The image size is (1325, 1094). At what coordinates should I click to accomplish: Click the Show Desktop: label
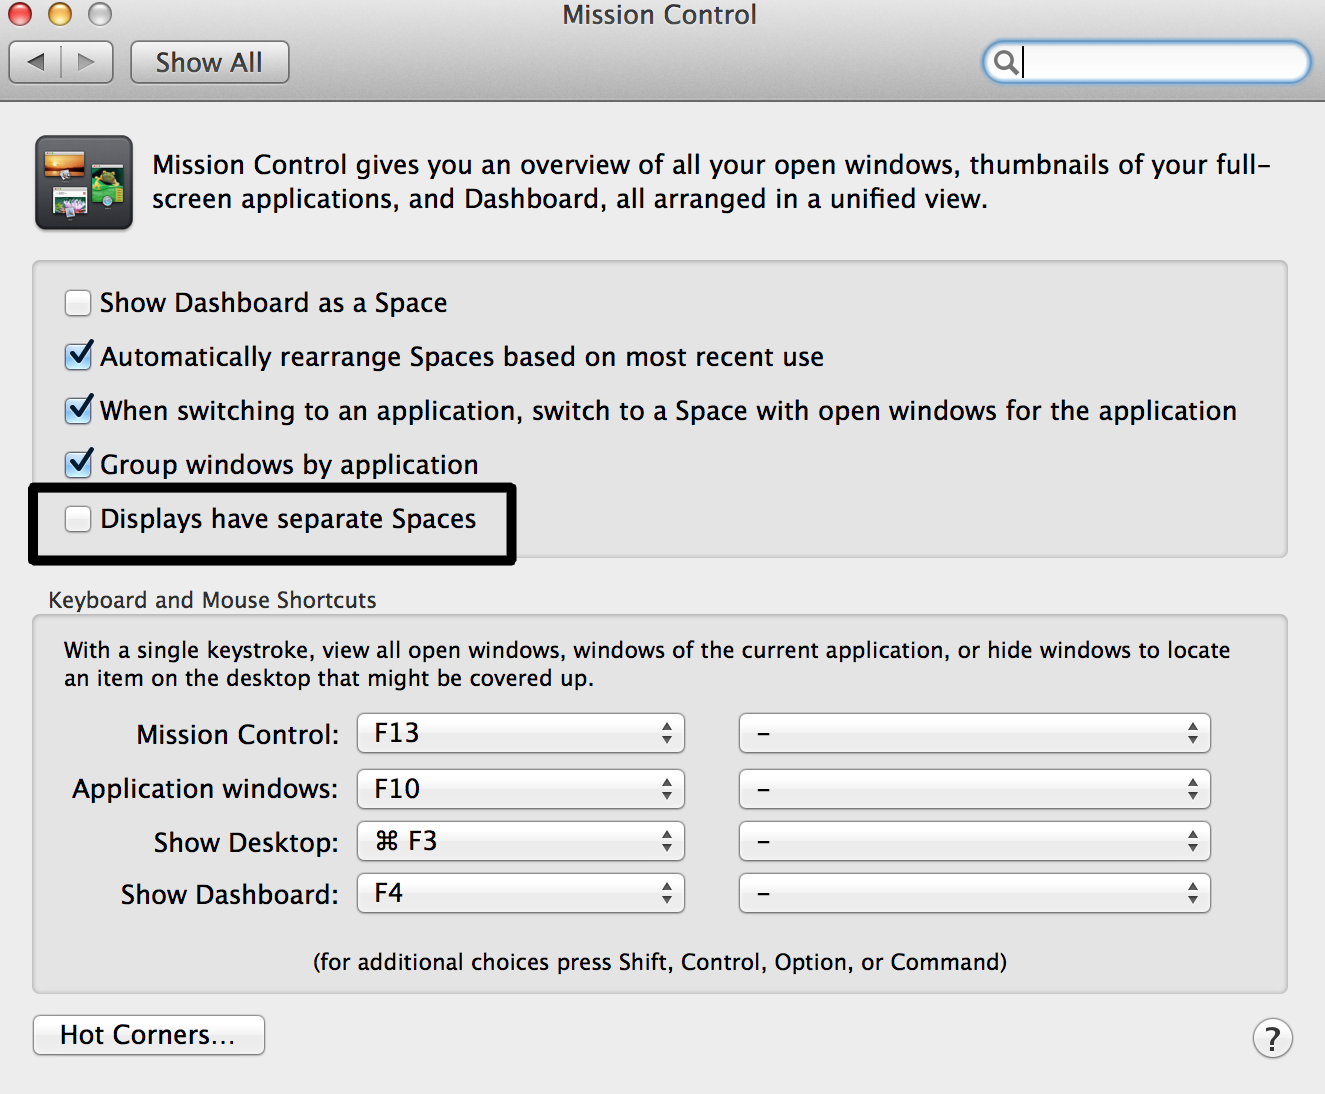[247, 843]
